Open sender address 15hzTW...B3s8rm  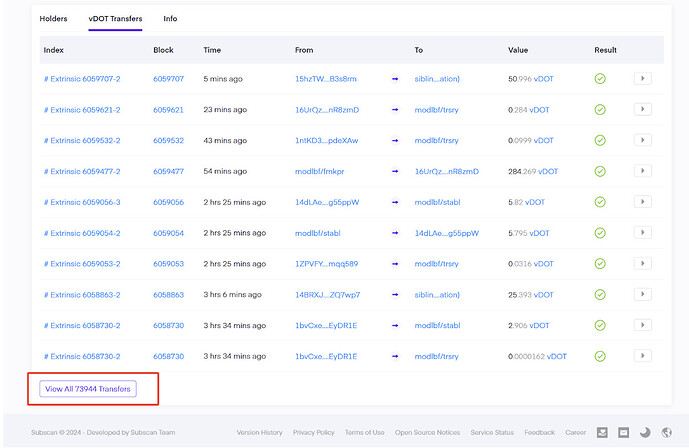tap(326, 79)
